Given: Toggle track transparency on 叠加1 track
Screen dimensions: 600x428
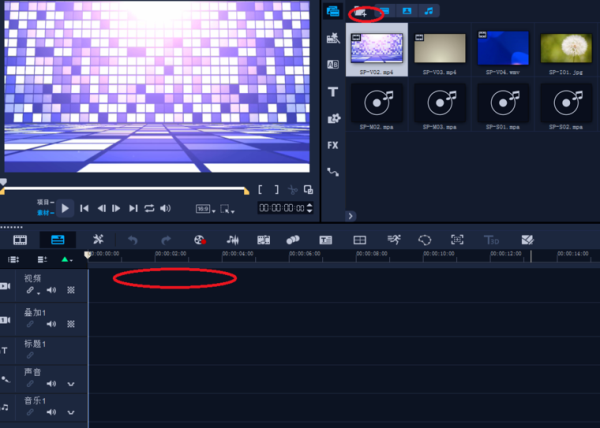Looking at the screenshot, I should point(71,324).
